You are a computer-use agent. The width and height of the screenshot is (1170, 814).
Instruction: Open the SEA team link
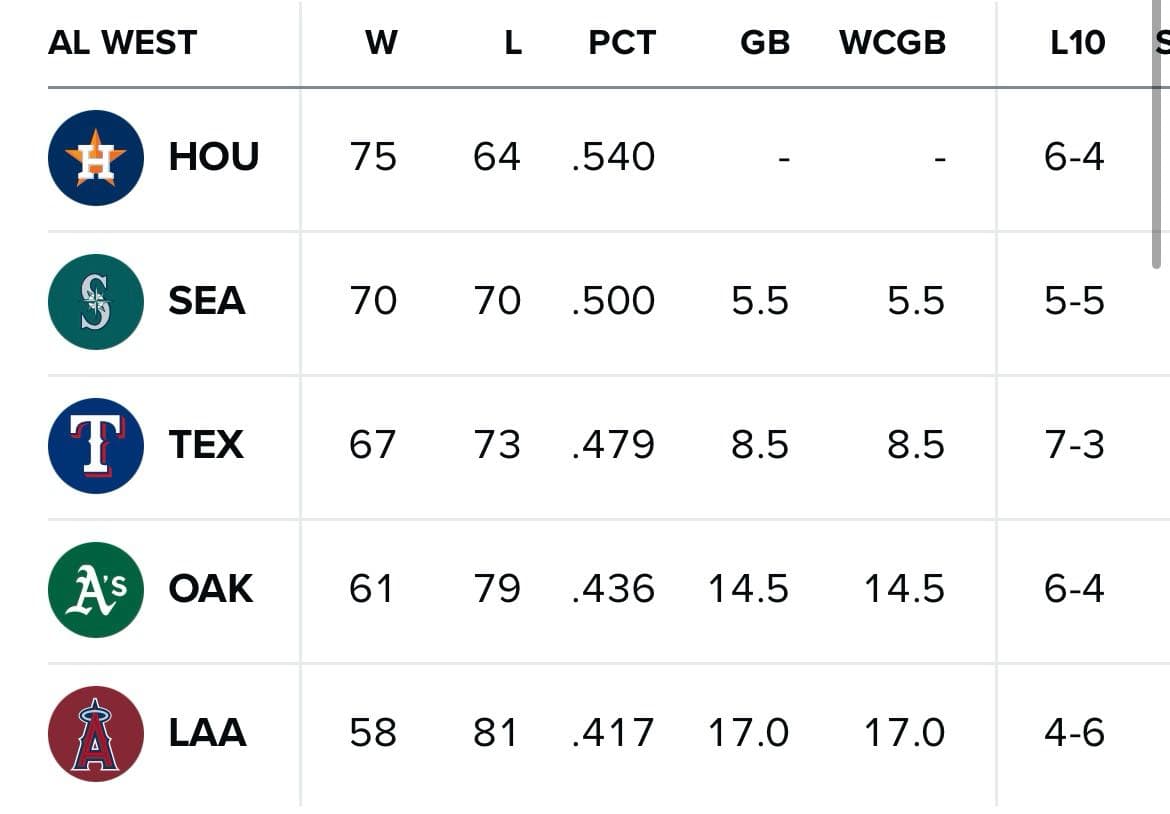click(206, 301)
